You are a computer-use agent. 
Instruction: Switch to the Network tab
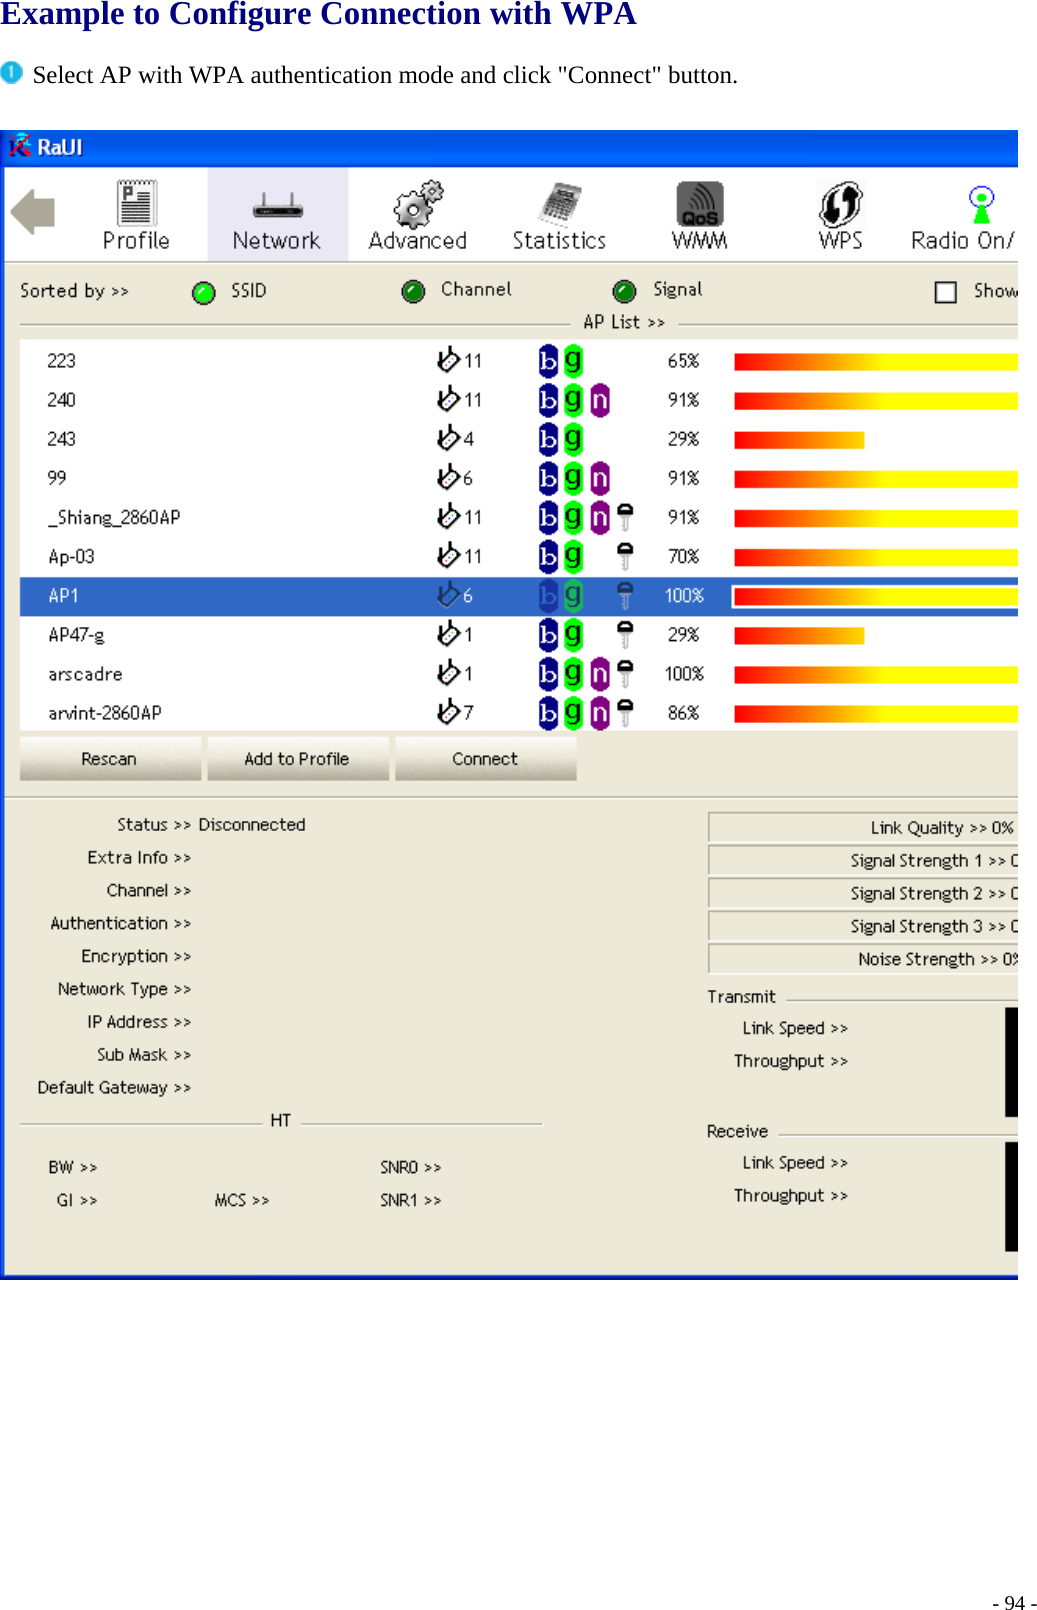coord(277,215)
